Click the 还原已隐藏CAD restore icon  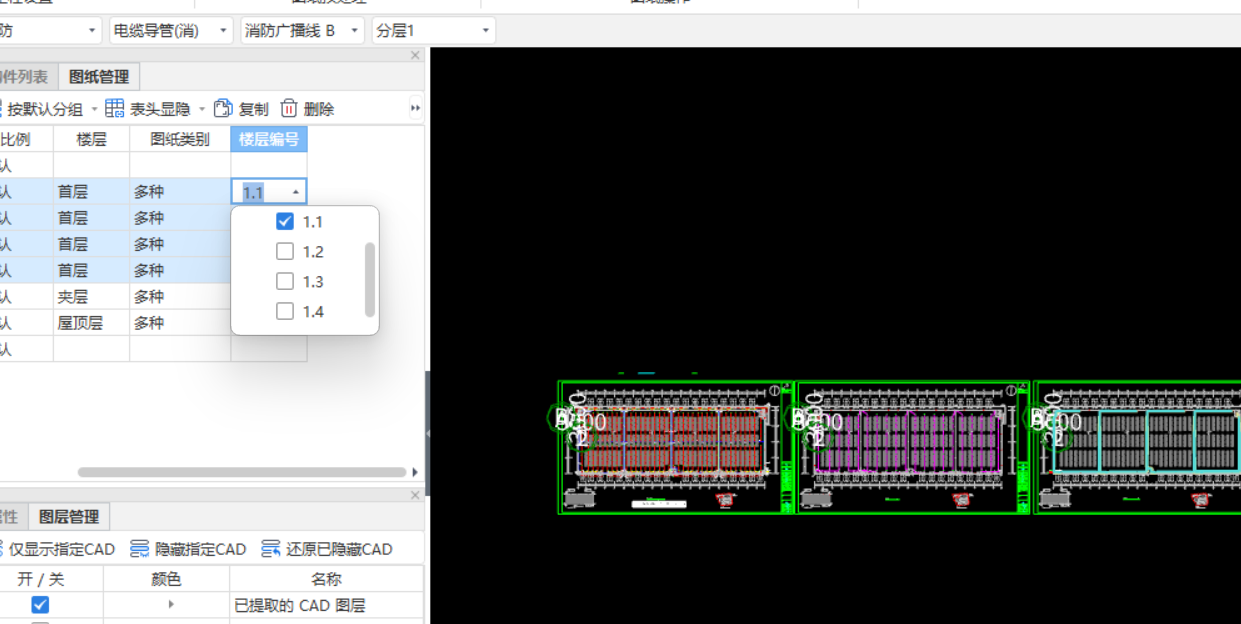pyautogui.click(x=271, y=548)
